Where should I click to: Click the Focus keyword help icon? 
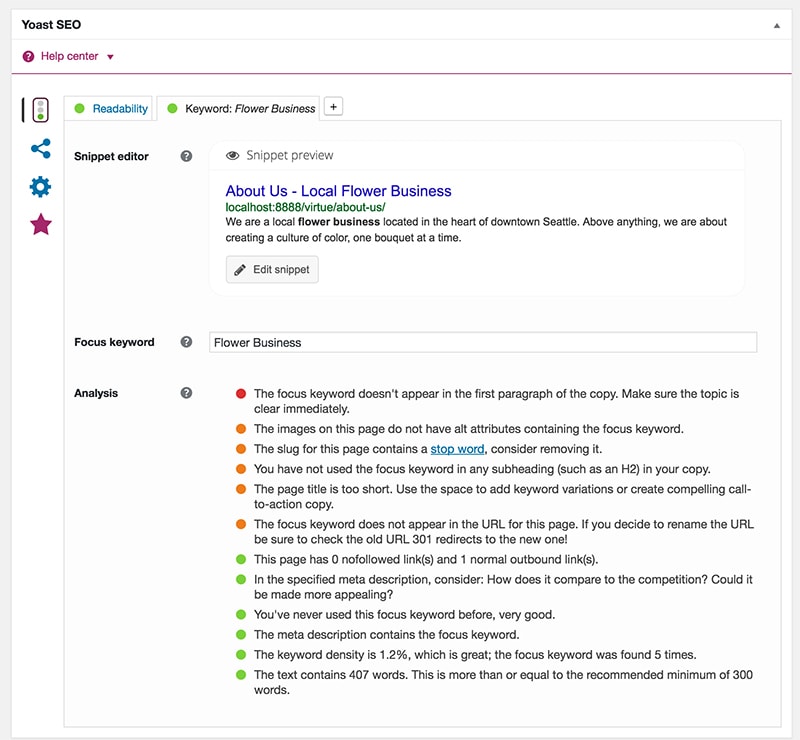click(x=186, y=342)
